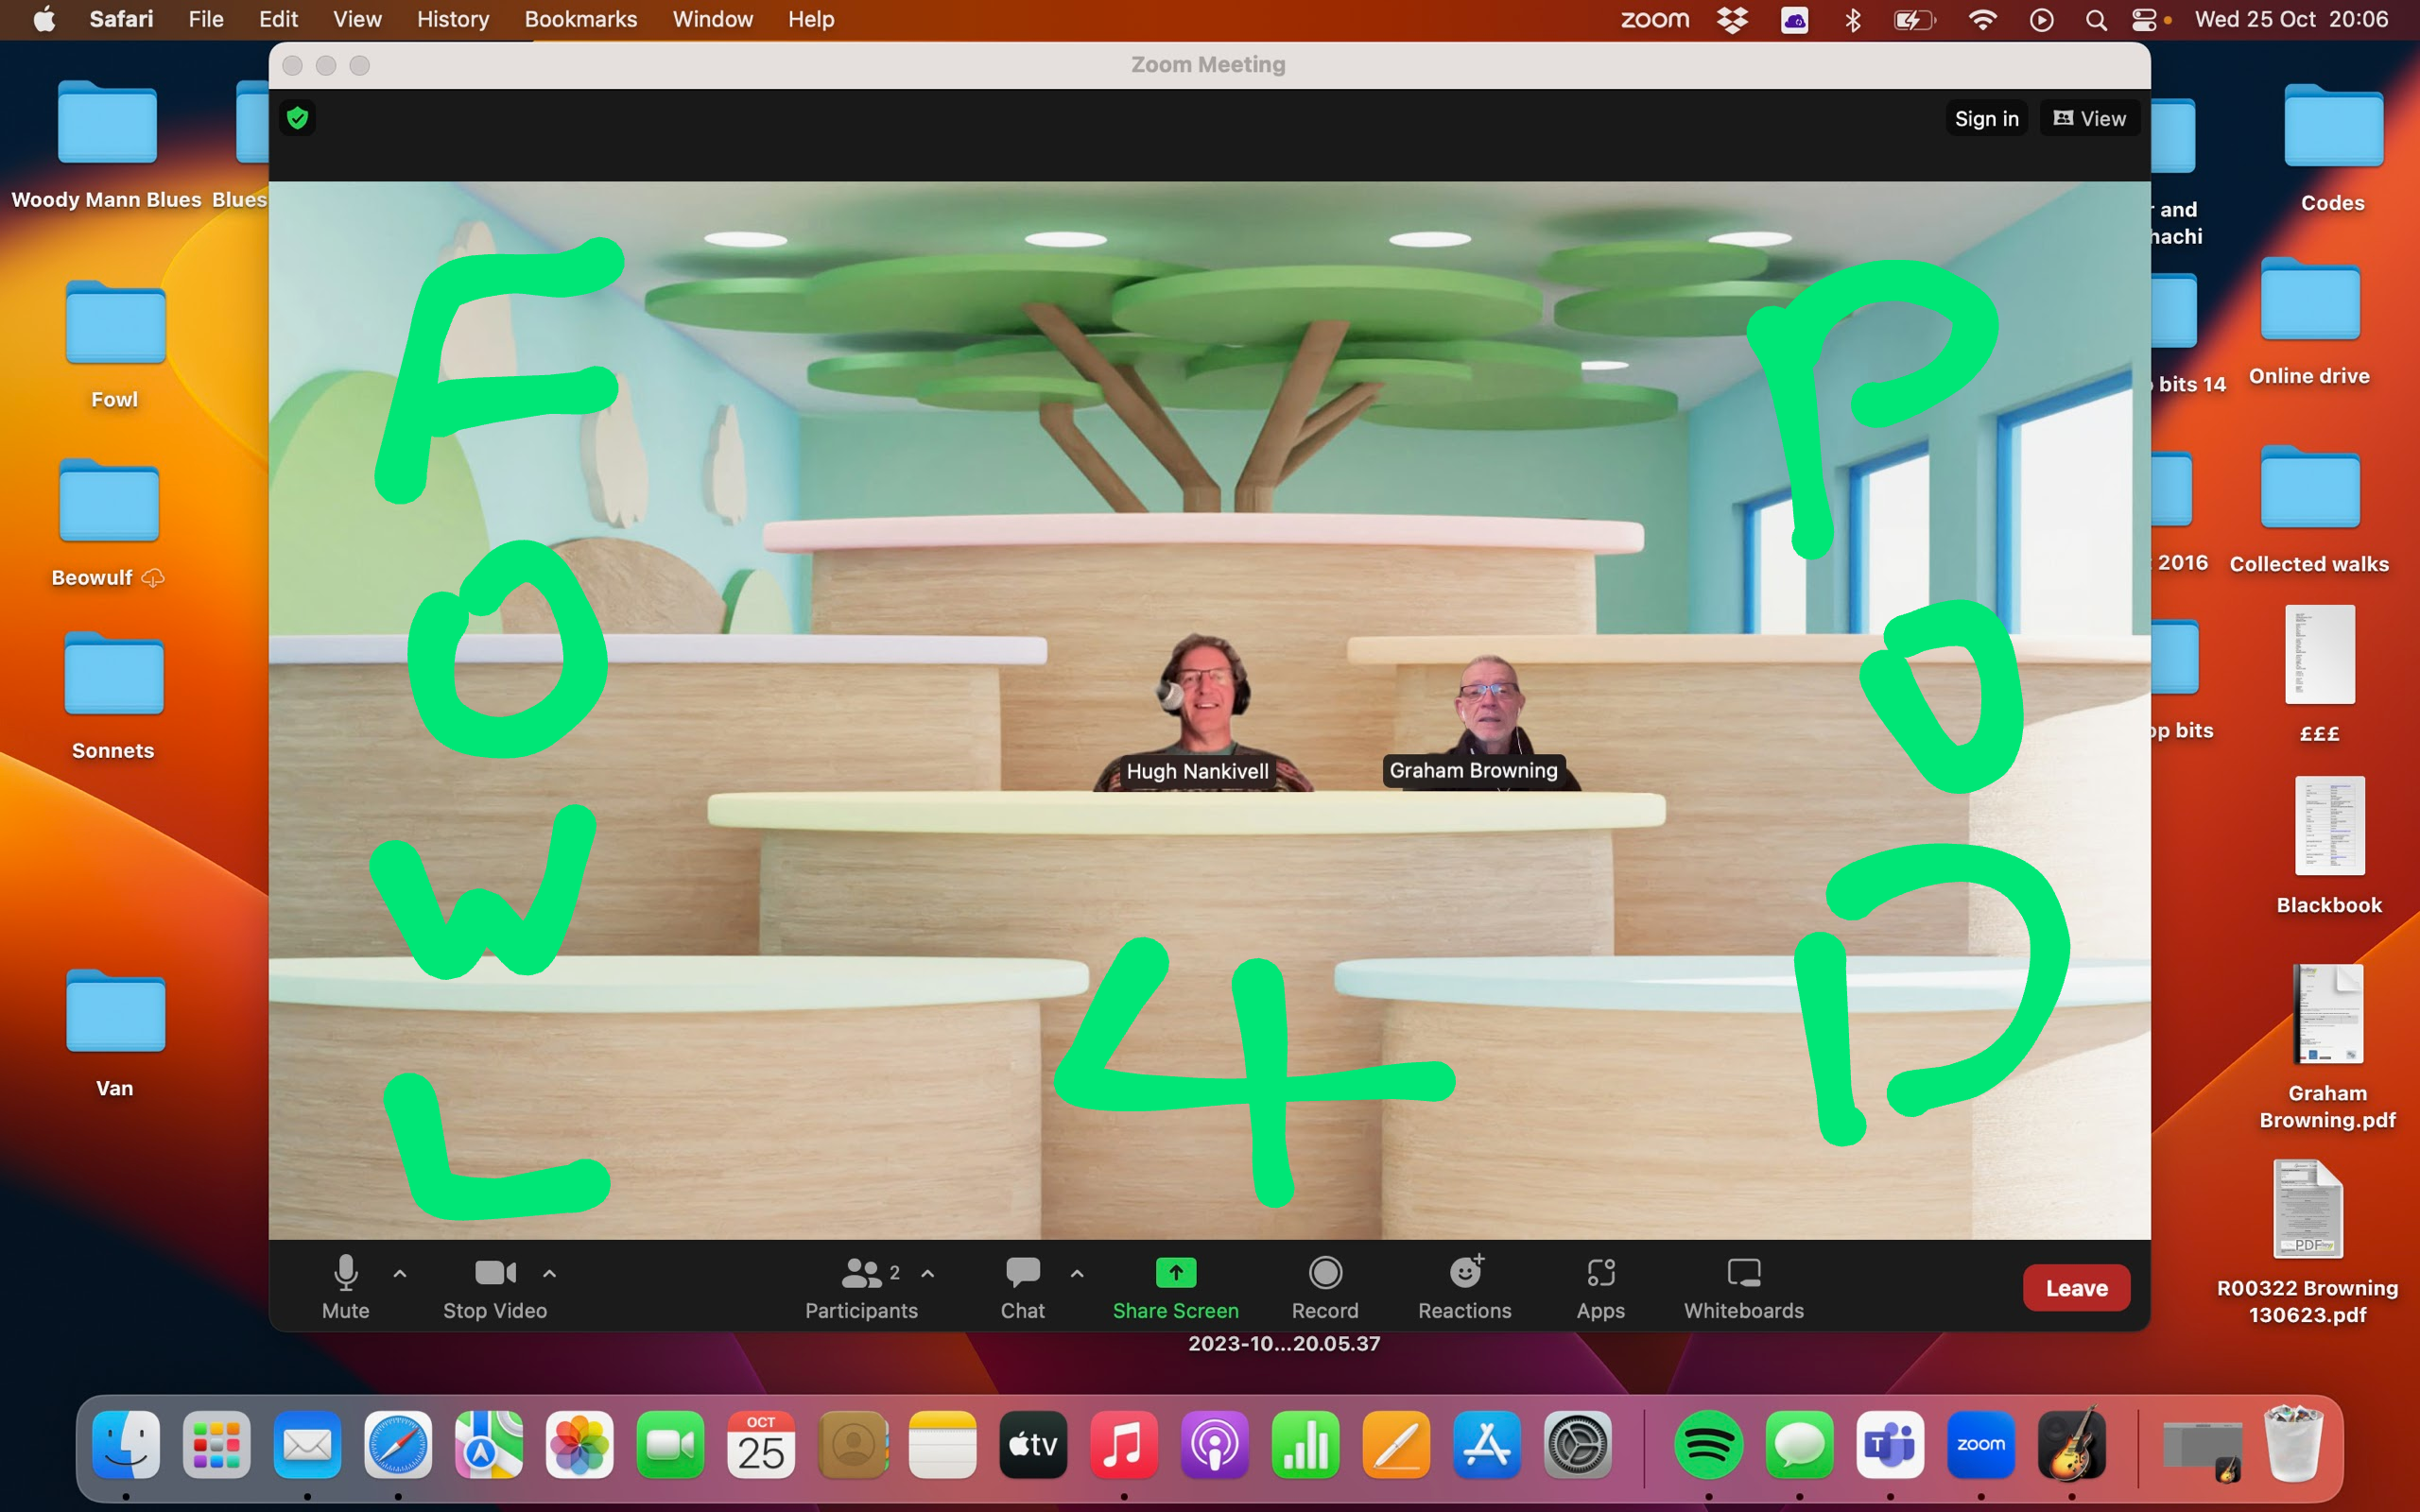Click the green encryption shield icon
This screenshot has width=2420, height=1512.
tap(297, 118)
